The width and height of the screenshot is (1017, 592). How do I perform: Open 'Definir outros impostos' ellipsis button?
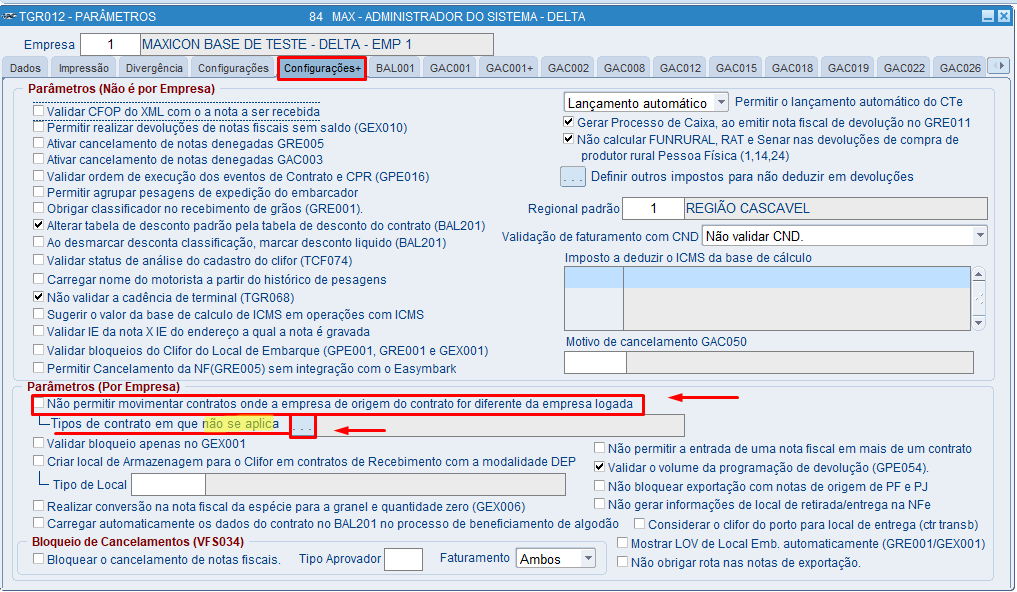pos(573,177)
